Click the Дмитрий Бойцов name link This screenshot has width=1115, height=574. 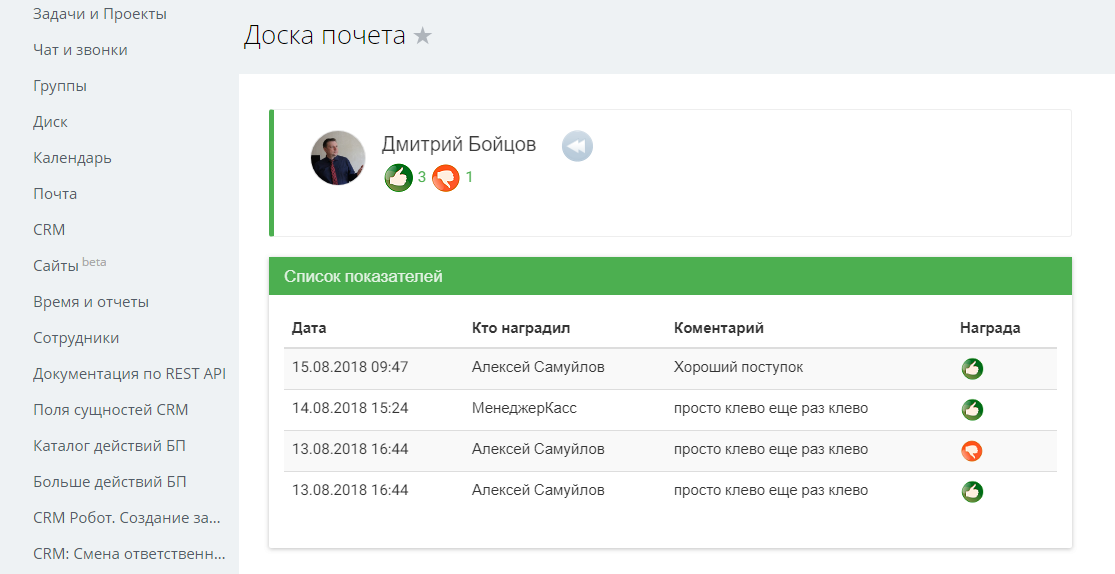coord(459,145)
